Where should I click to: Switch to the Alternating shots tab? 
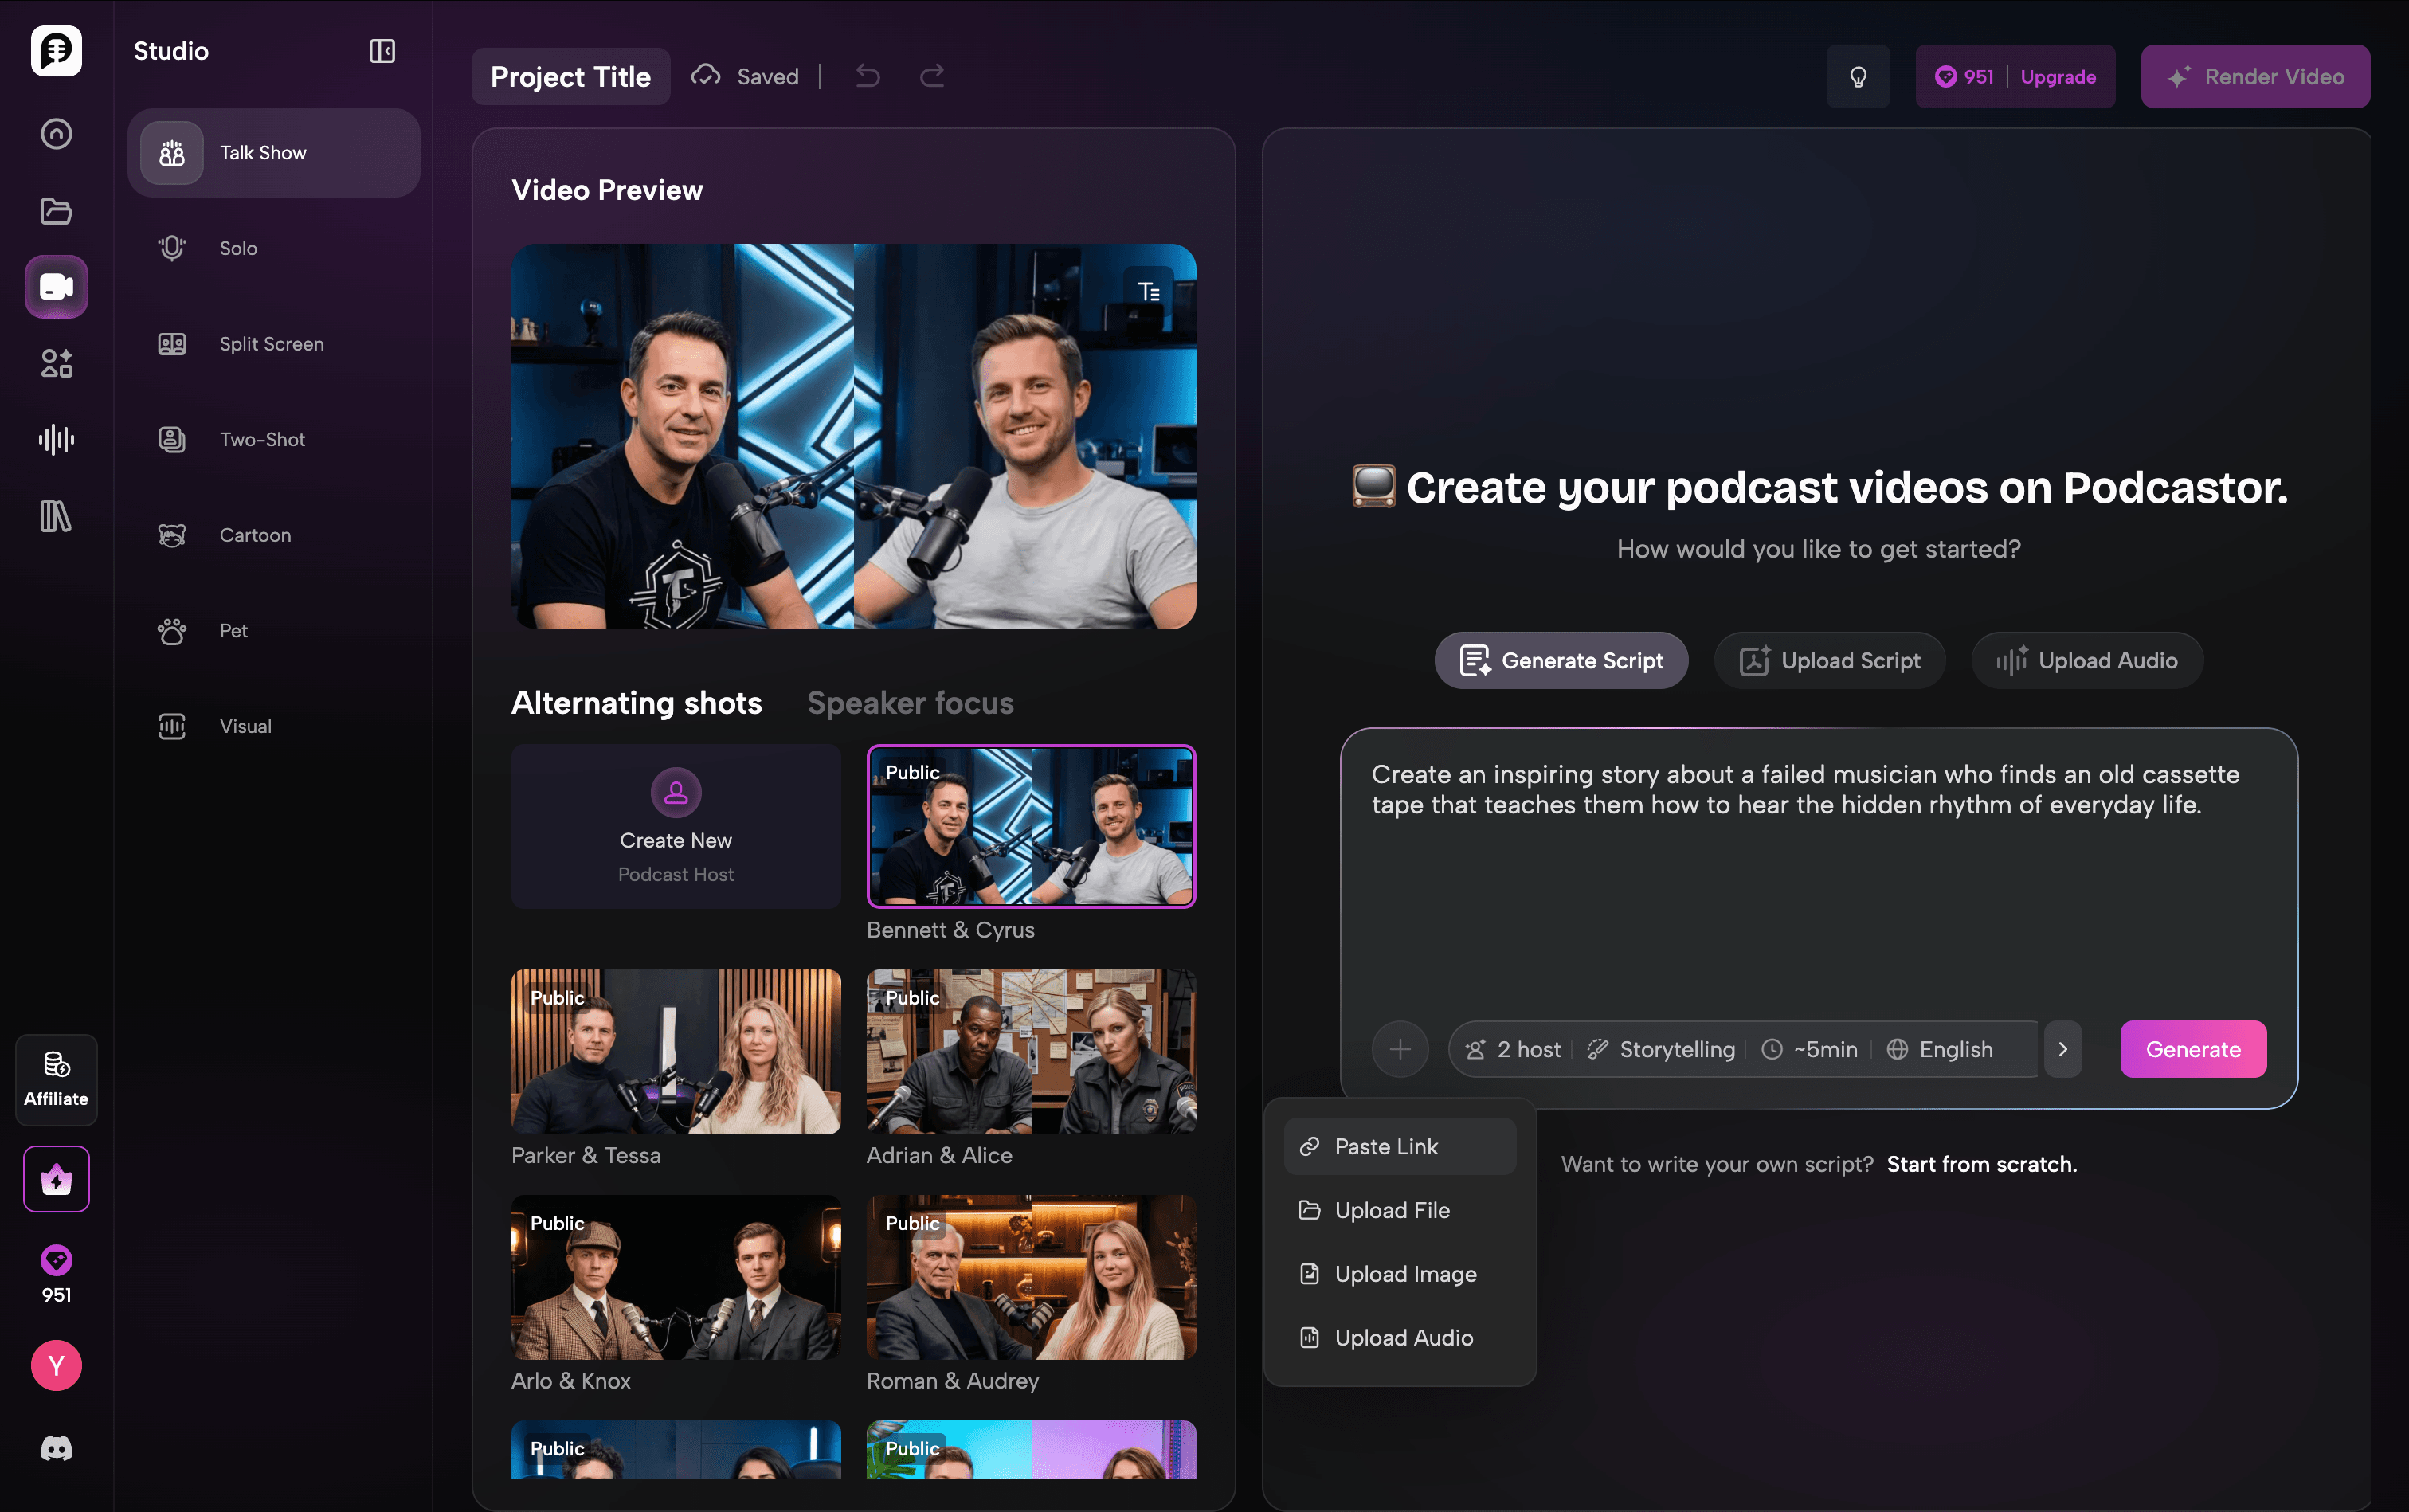click(637, 703)
